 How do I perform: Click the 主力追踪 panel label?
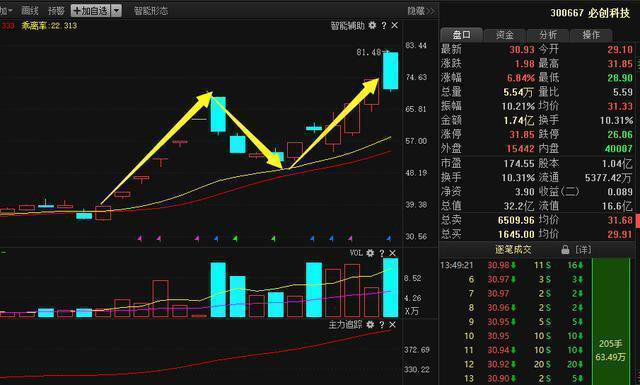tap(345, 325)
